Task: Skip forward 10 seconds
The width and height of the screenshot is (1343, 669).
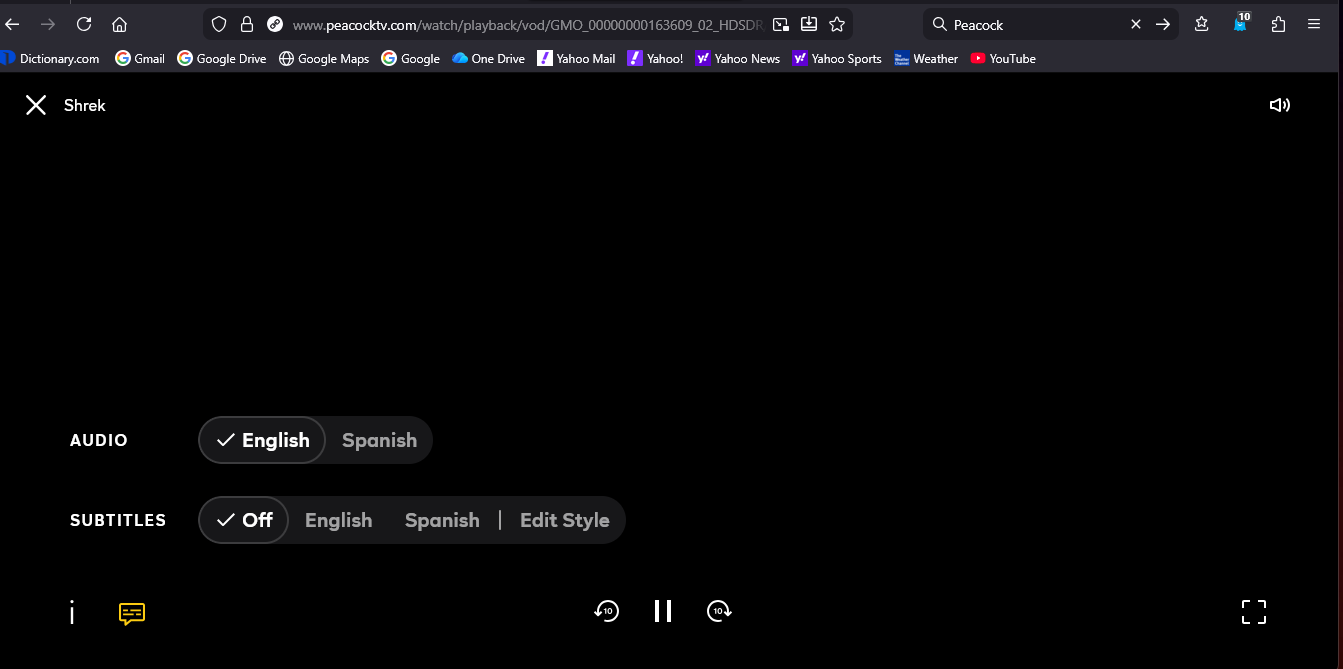Action: 719,611
